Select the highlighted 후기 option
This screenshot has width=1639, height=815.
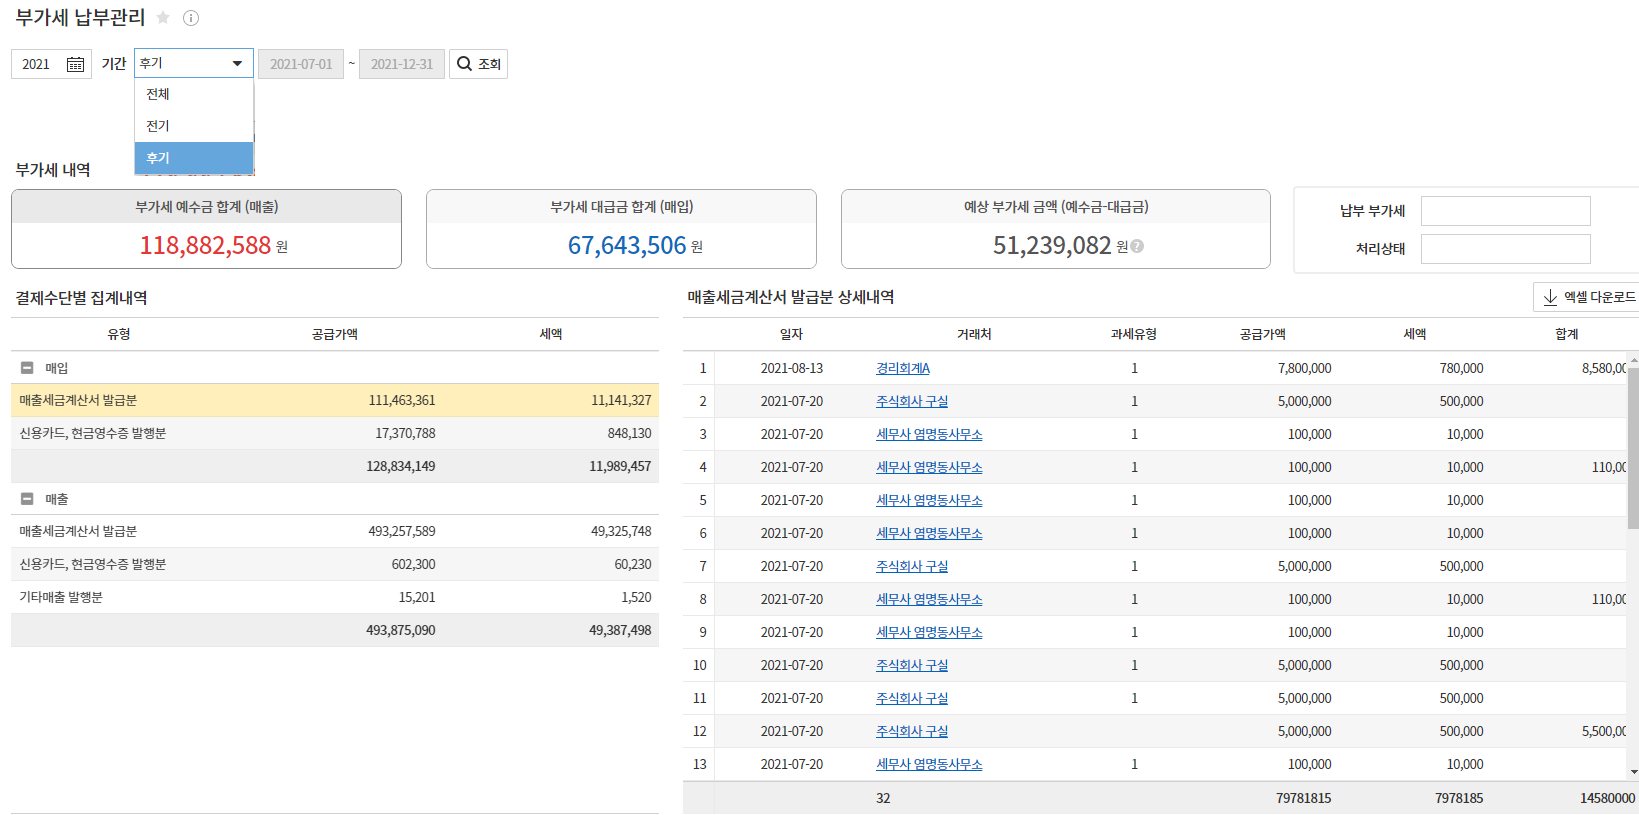(158, 158)
